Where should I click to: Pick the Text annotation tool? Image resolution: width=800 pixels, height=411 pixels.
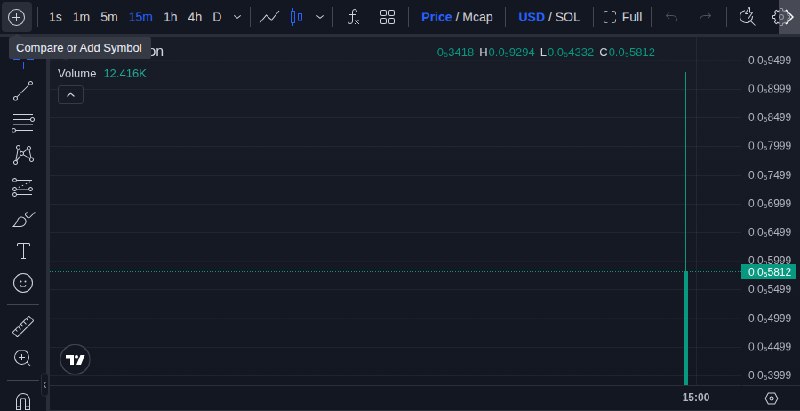tap(23, 251)
